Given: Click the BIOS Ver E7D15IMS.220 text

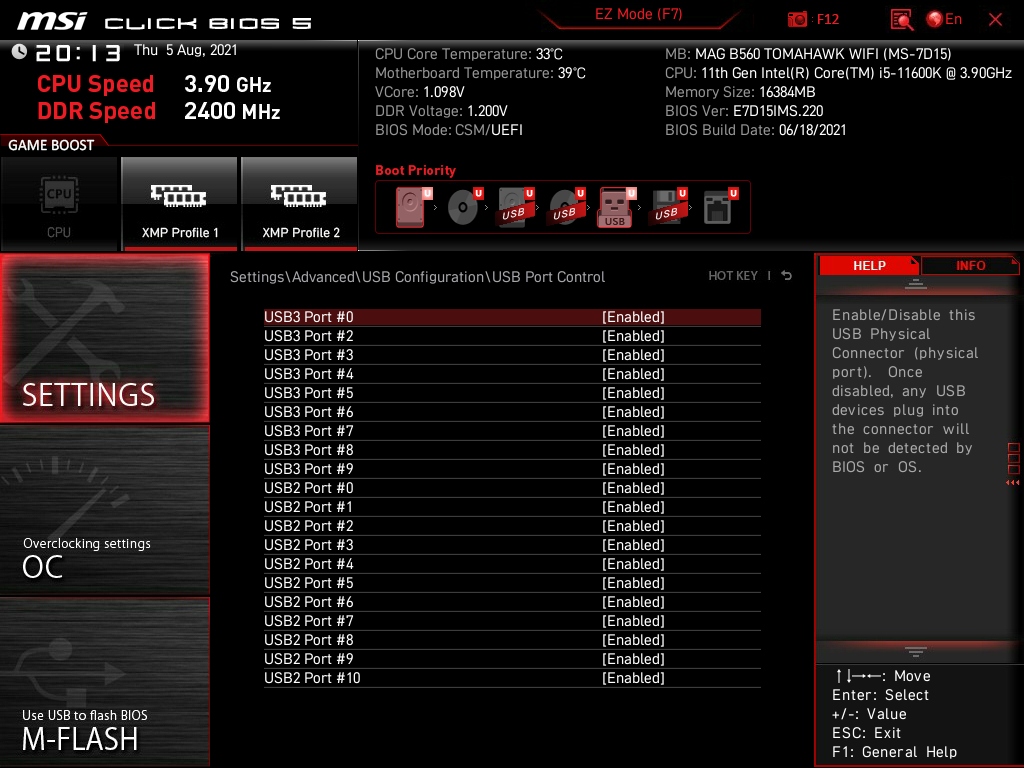Looking at the screenshot, I should pyautogui.click(x=744, y=111).
